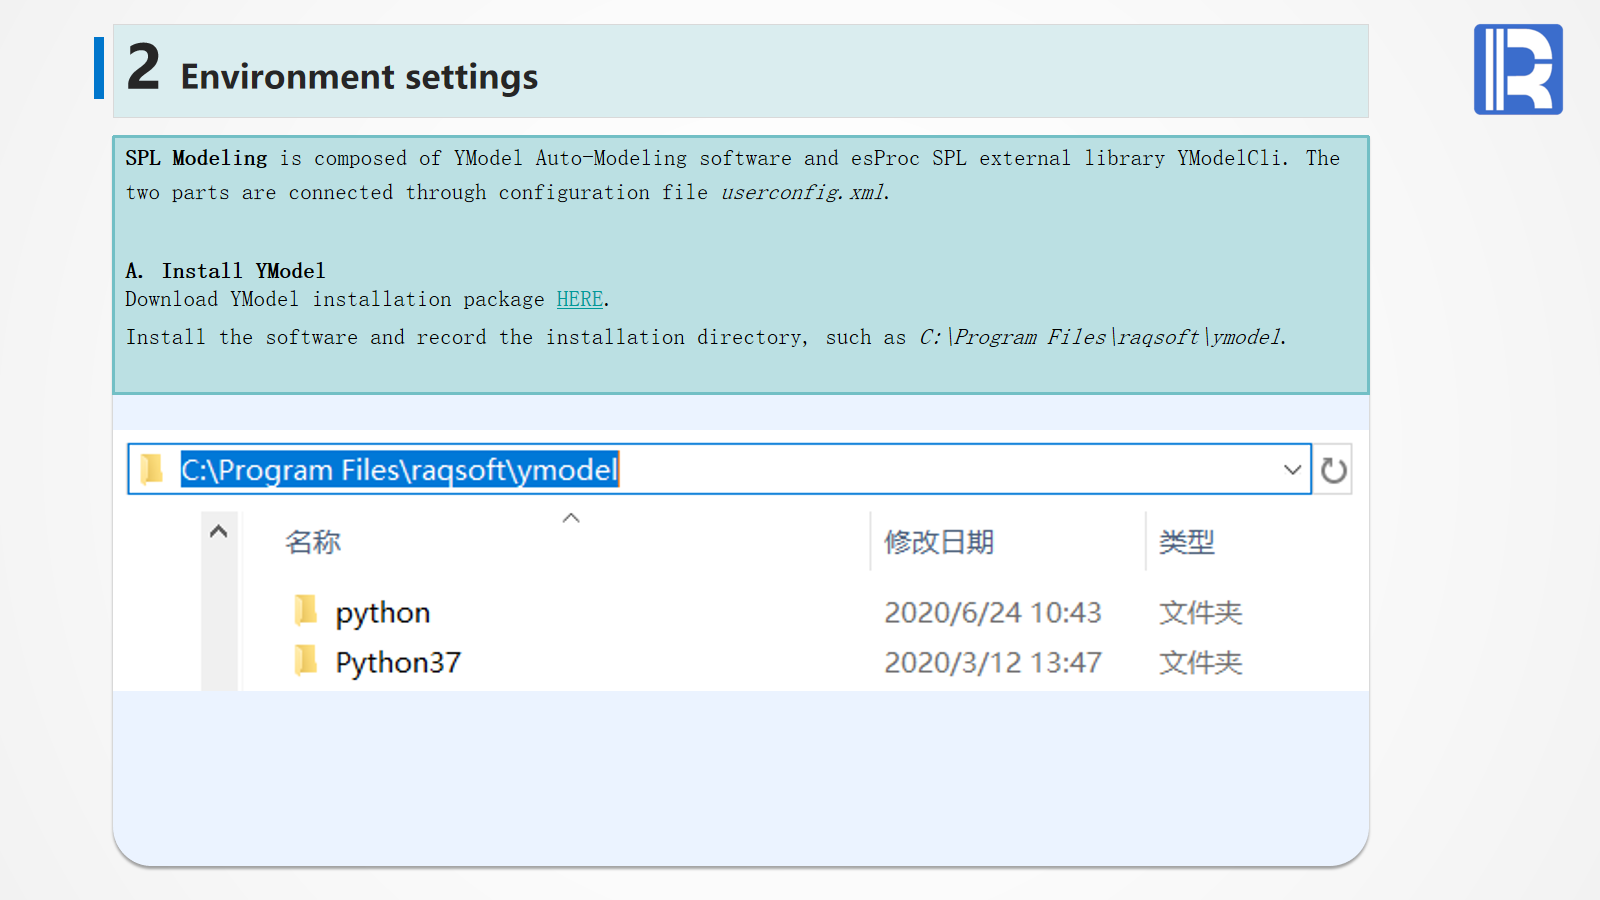Image resolution: width=1600 pixels, height=900 pixels.
Task: Click the HERE download link
Action: point(579,299)
